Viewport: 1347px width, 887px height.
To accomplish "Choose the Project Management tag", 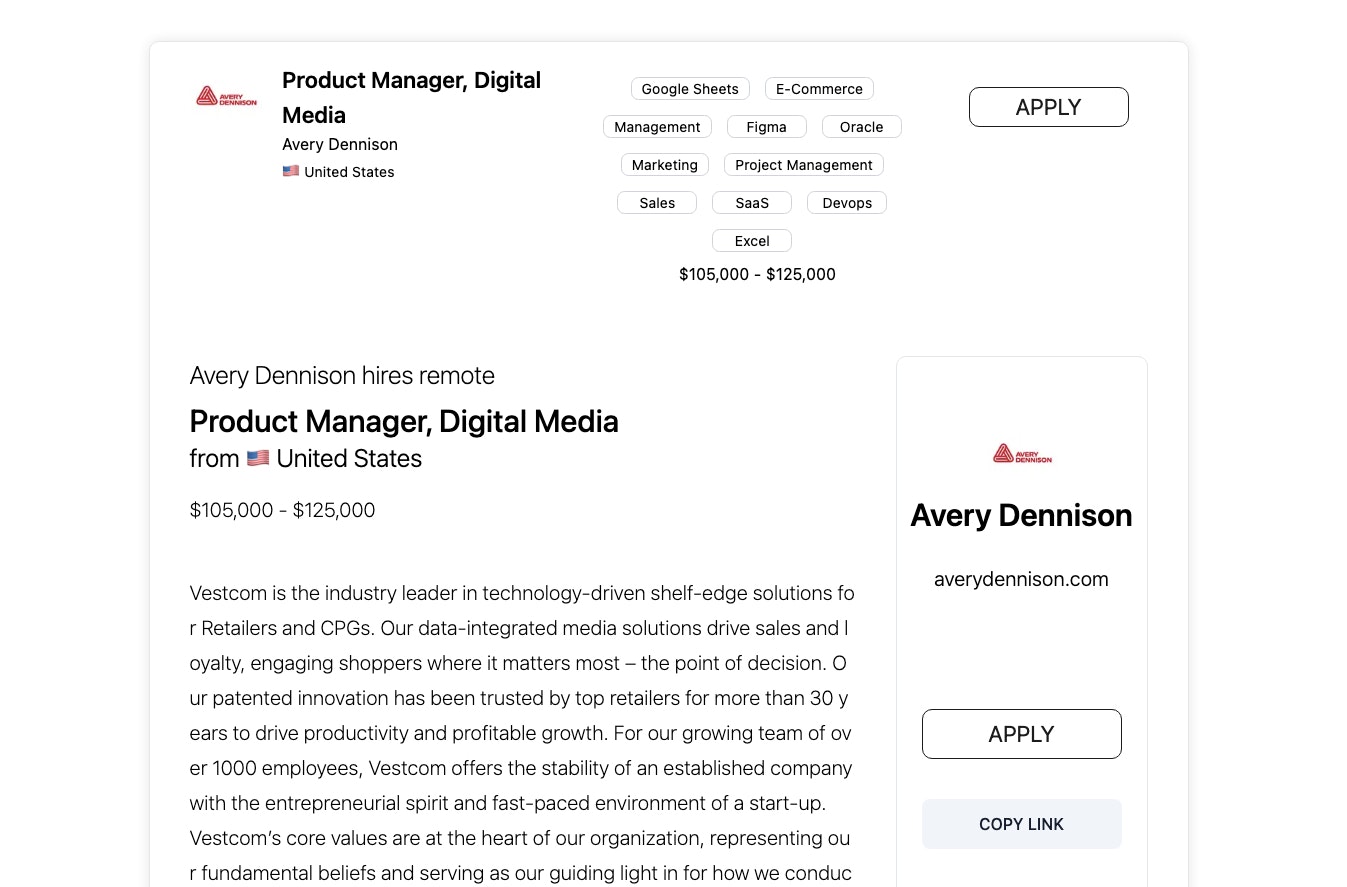I will tap(804, 165).
